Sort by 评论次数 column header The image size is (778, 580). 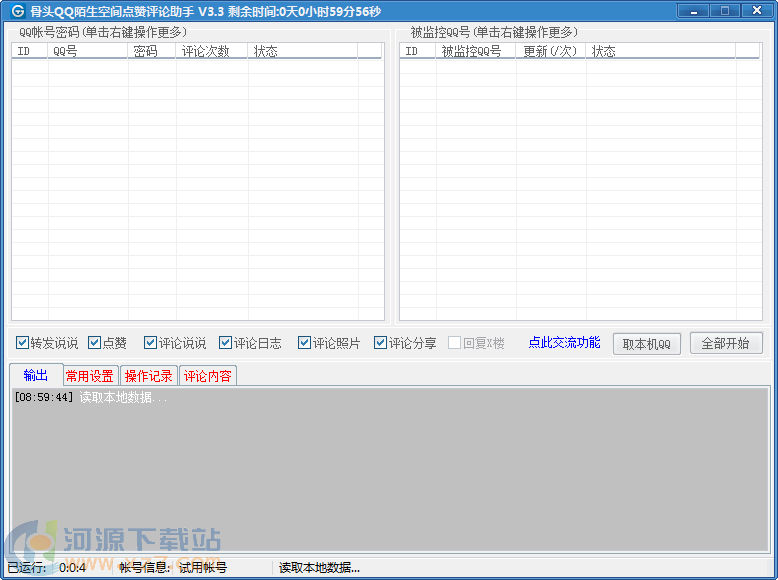pyautogui.click(x=211, y=51)
